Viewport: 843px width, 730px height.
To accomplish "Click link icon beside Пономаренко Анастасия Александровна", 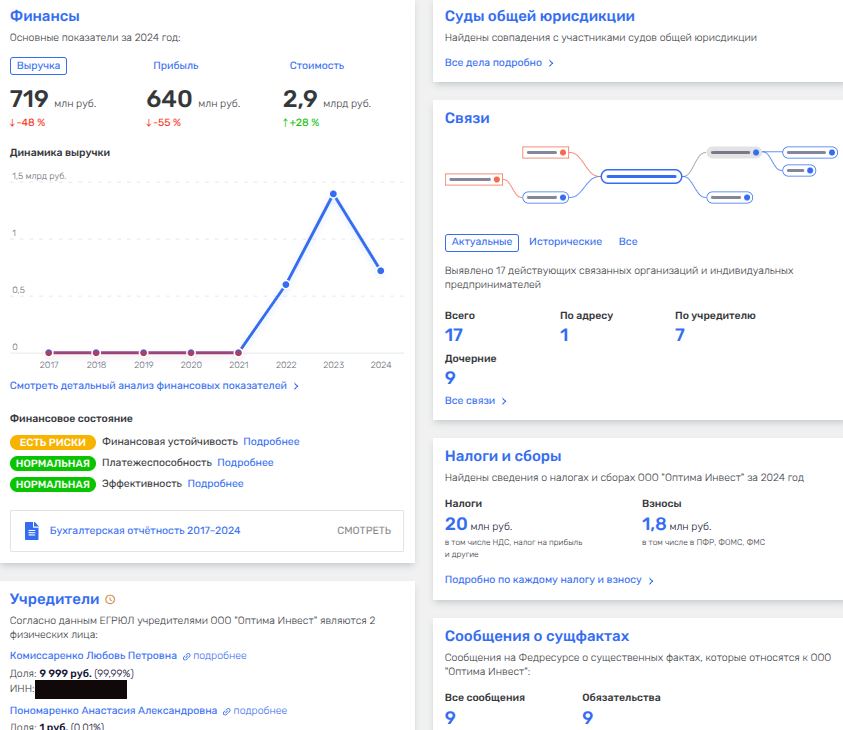I will pos(228,711).
